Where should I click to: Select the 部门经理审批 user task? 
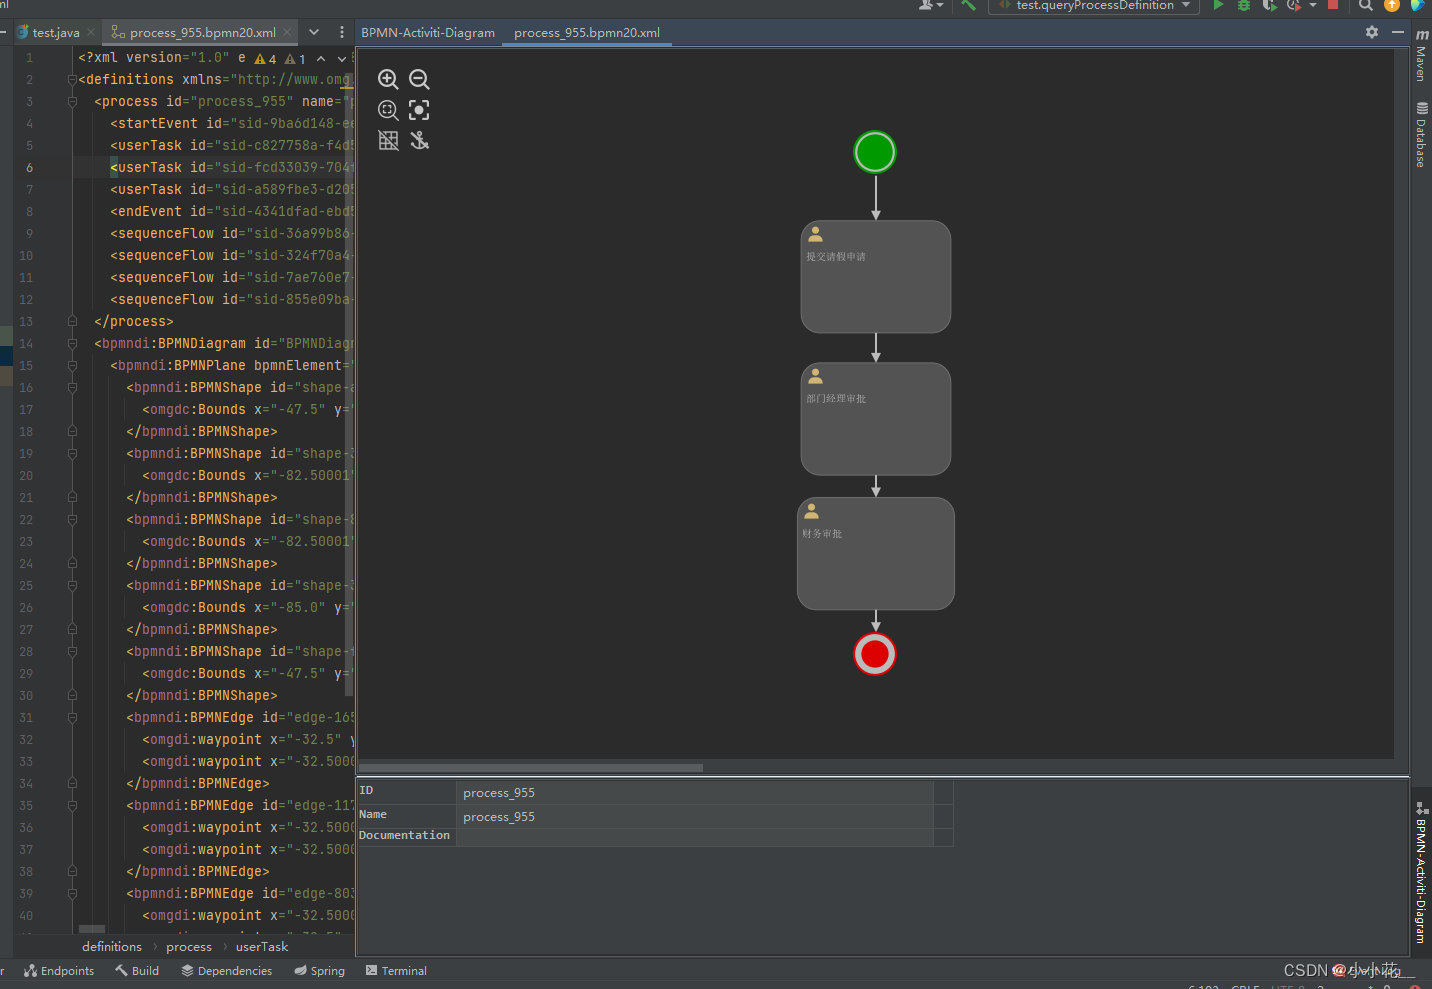[x=876, y=419]
